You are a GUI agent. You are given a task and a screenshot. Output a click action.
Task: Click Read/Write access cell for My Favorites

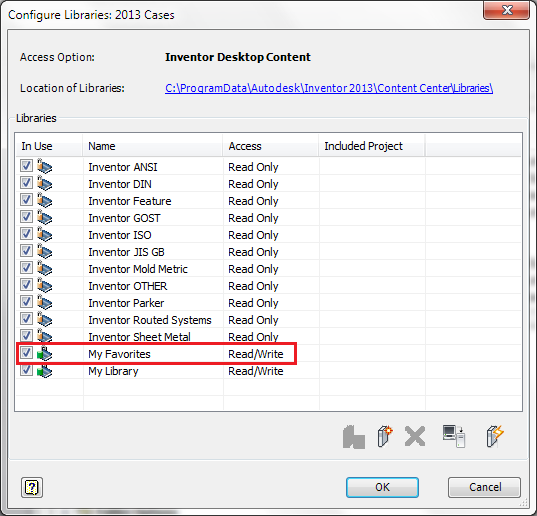[256, 354]
